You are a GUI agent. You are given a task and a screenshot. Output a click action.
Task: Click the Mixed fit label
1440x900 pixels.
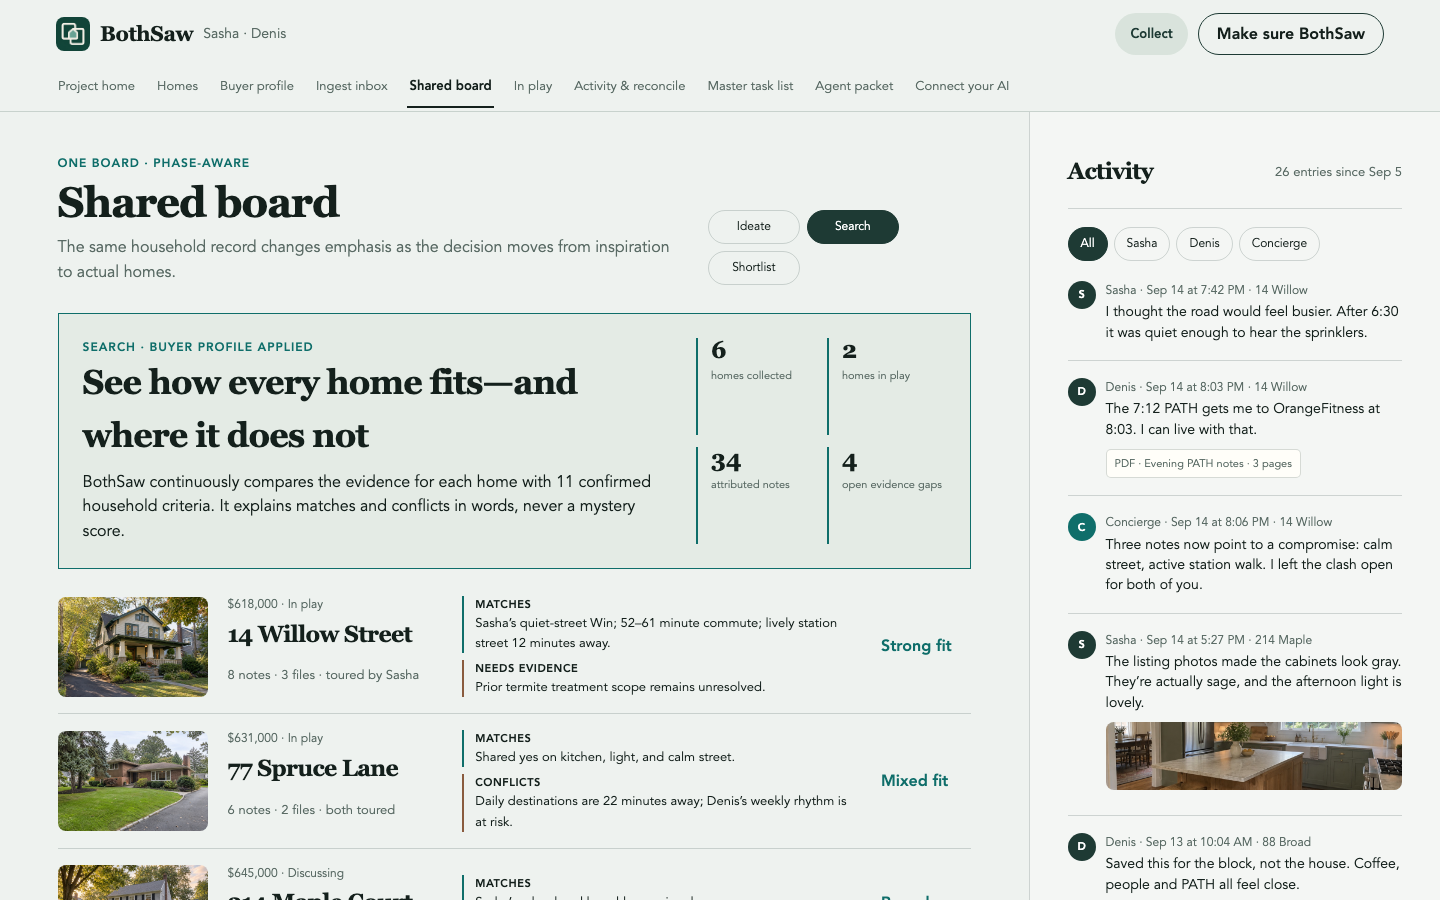coord(914,781)
